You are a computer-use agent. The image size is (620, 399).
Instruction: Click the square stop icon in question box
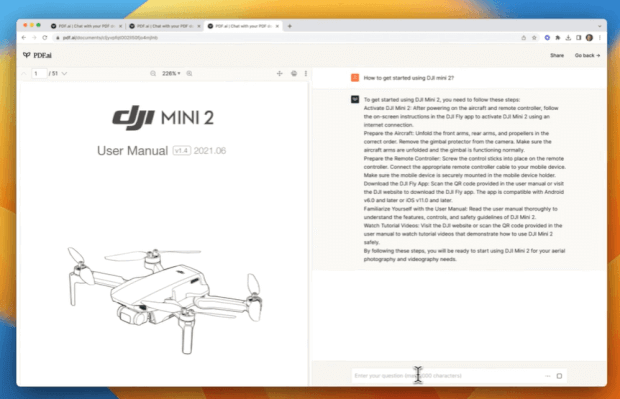coord(559,376)
